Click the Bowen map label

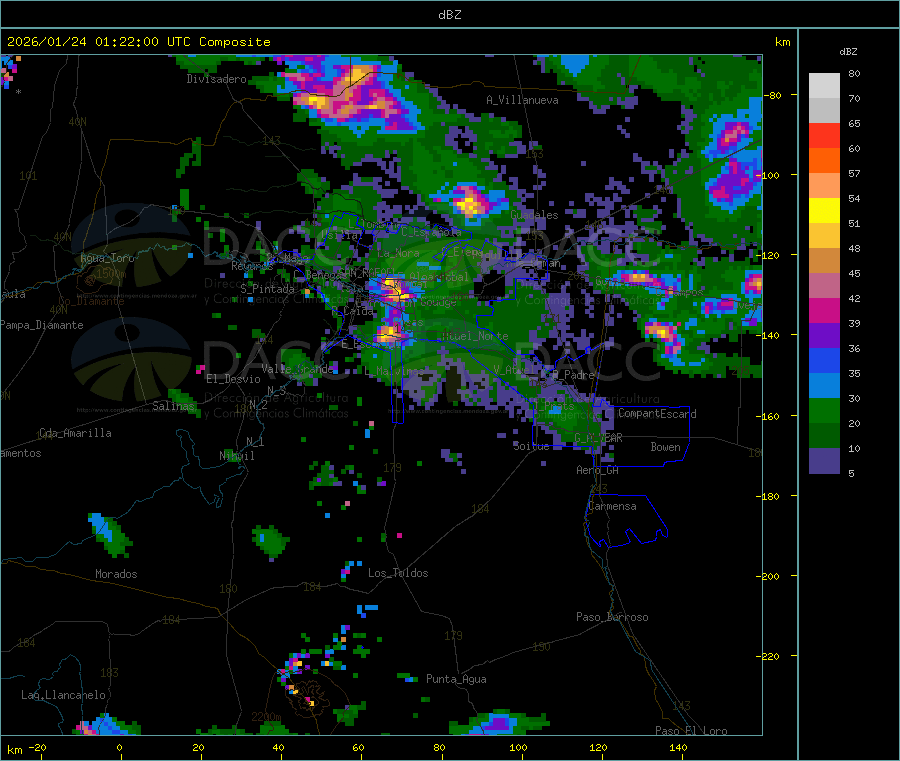[x=665, y=447]
